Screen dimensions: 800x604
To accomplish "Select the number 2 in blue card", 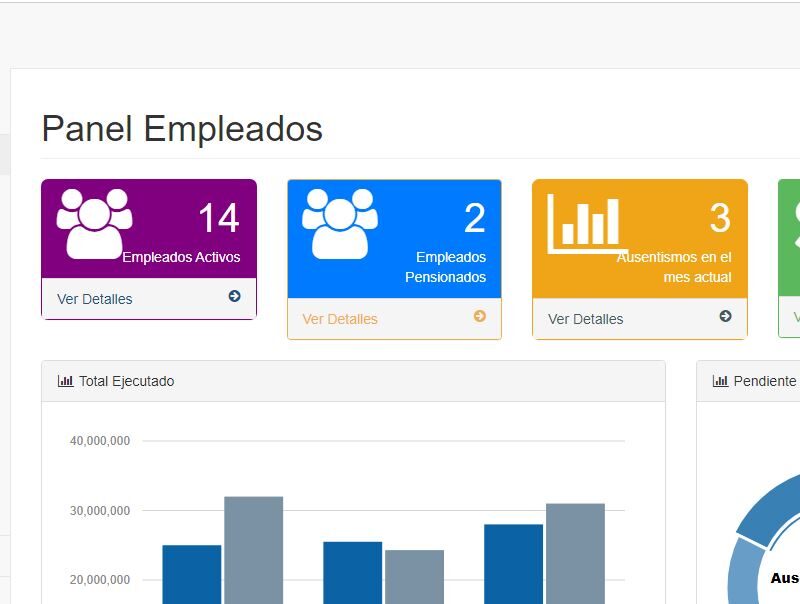I will pyautogui.click(x=474, y=218).
